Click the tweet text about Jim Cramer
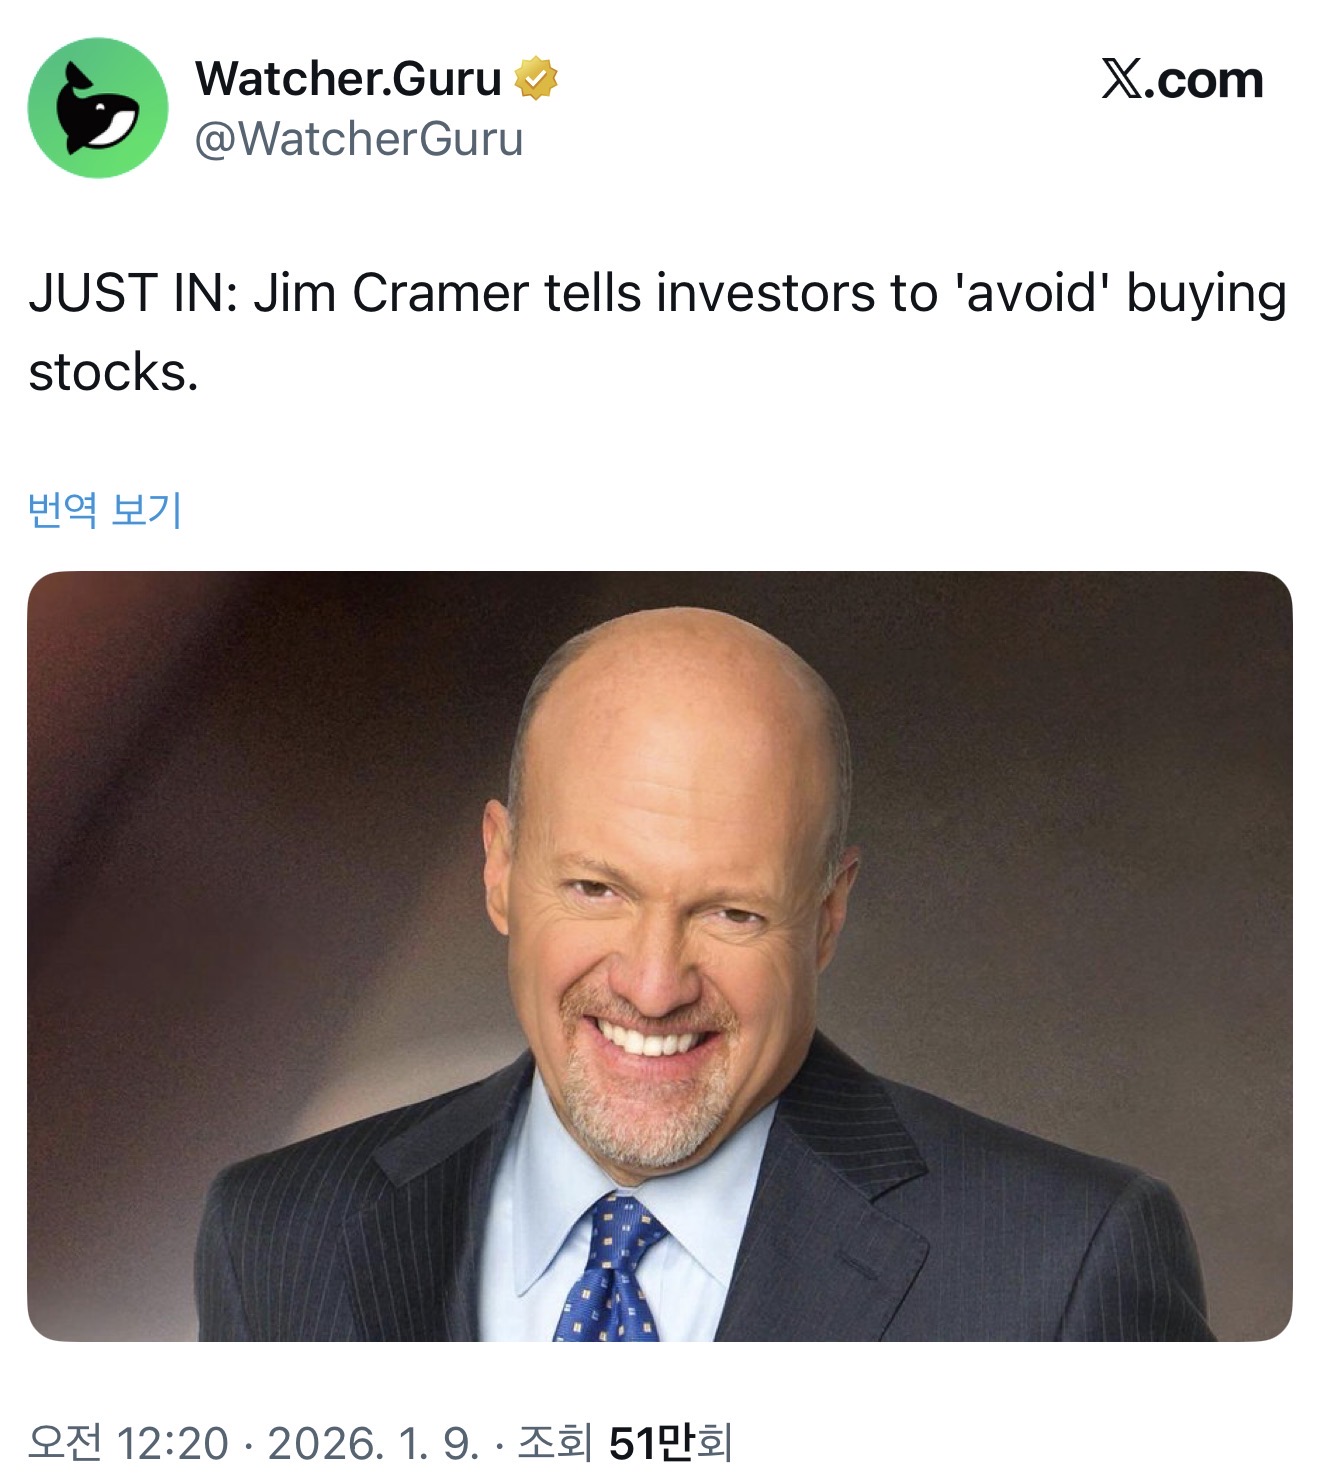Viewport: 1320px width, 1482px height. click(x=657, y=333)
